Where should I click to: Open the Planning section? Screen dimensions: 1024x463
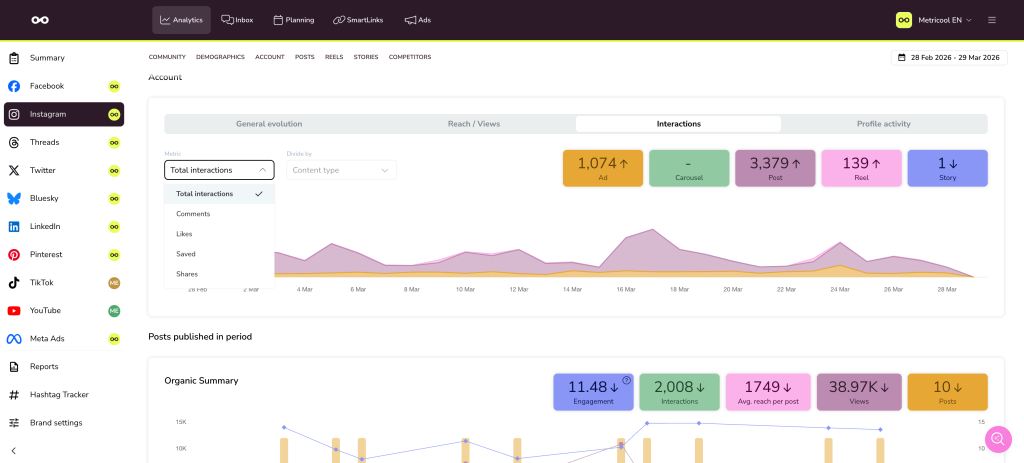click(293, 20)
